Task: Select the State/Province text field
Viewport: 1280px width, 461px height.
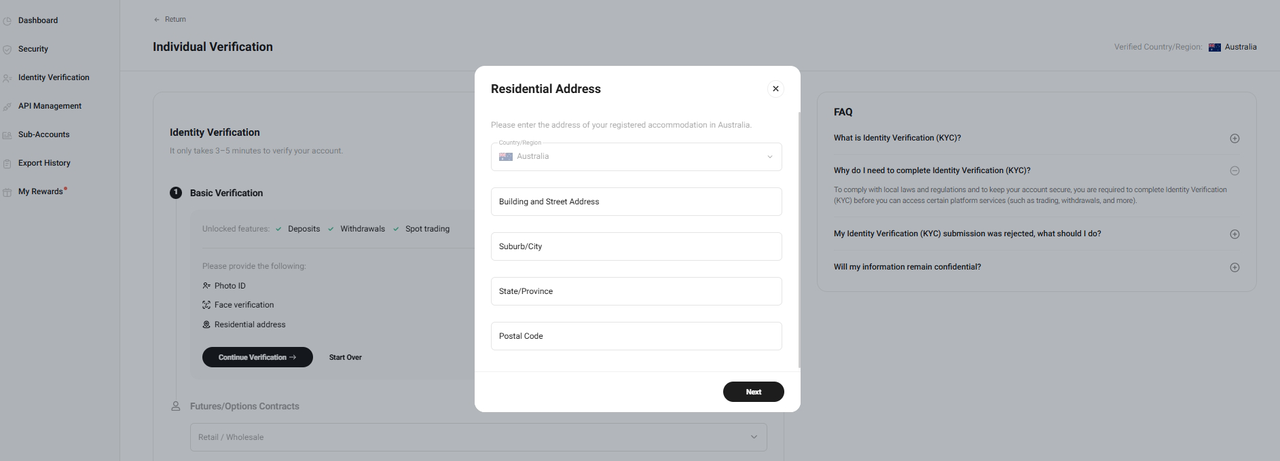Action: click(x=636, y=291)
